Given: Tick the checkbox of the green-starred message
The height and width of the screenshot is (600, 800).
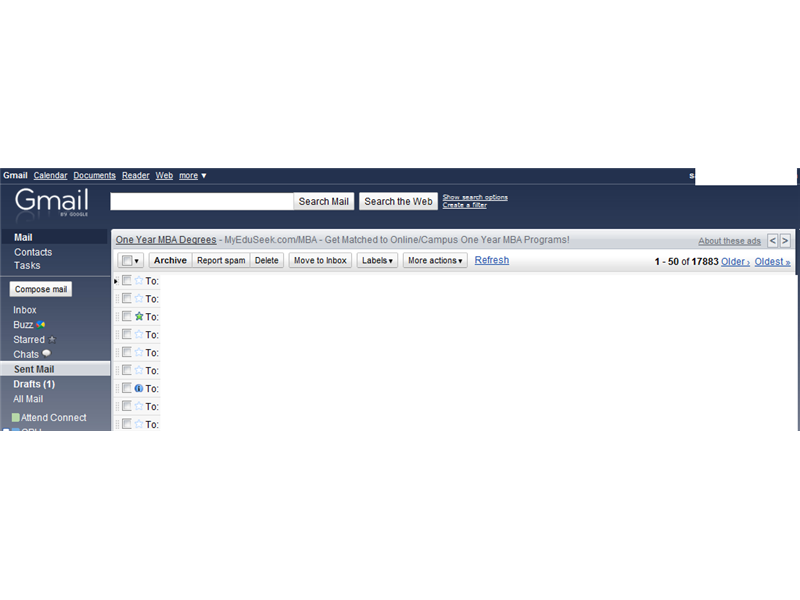Looking at the screenshot, I should [127, 316].
